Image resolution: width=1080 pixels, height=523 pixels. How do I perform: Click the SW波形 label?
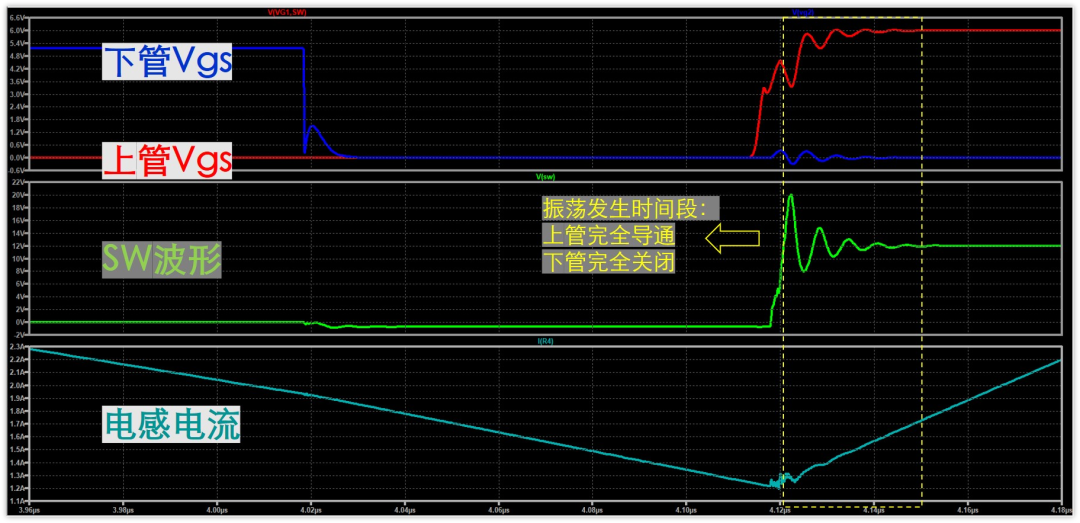pos(162,260)
